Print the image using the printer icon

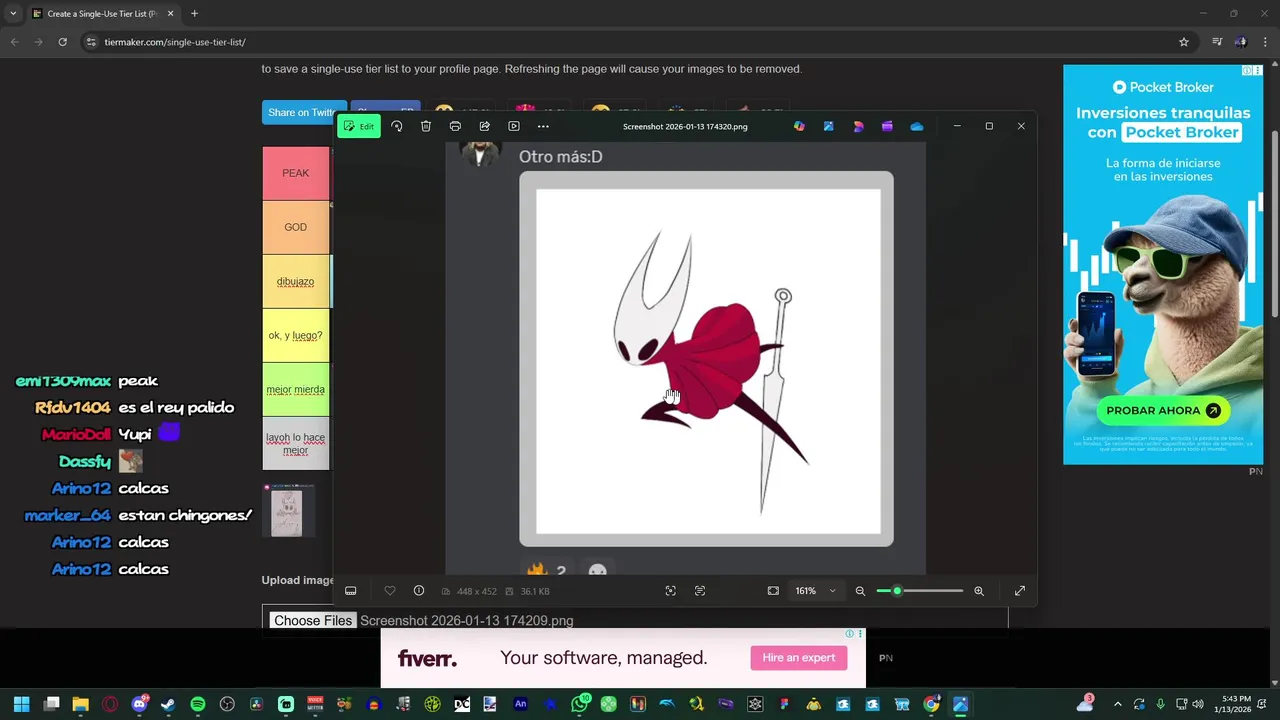click(x=455, y=126)
